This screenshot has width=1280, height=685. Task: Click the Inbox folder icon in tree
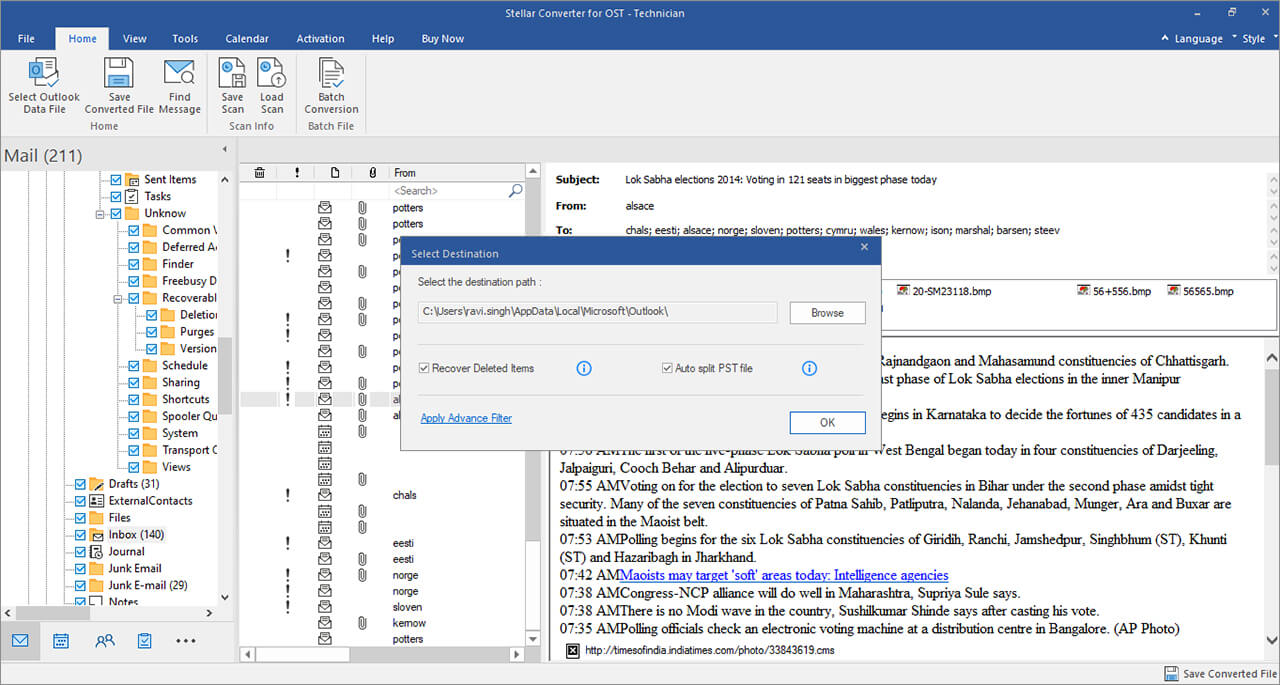coord(97,535)
